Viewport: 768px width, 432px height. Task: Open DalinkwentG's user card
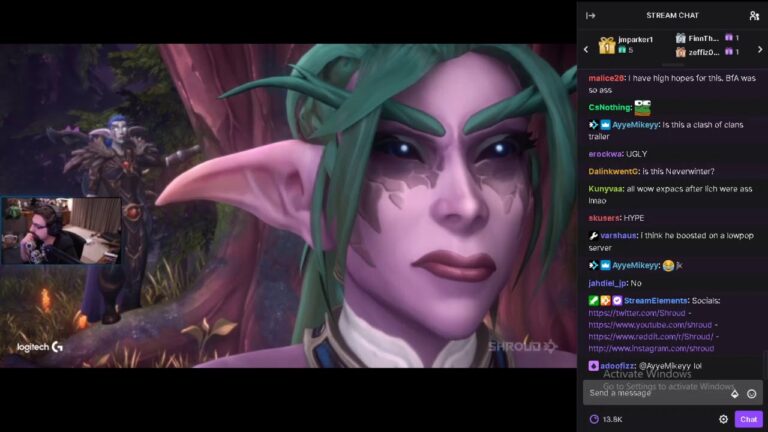[x=614, y=171]
